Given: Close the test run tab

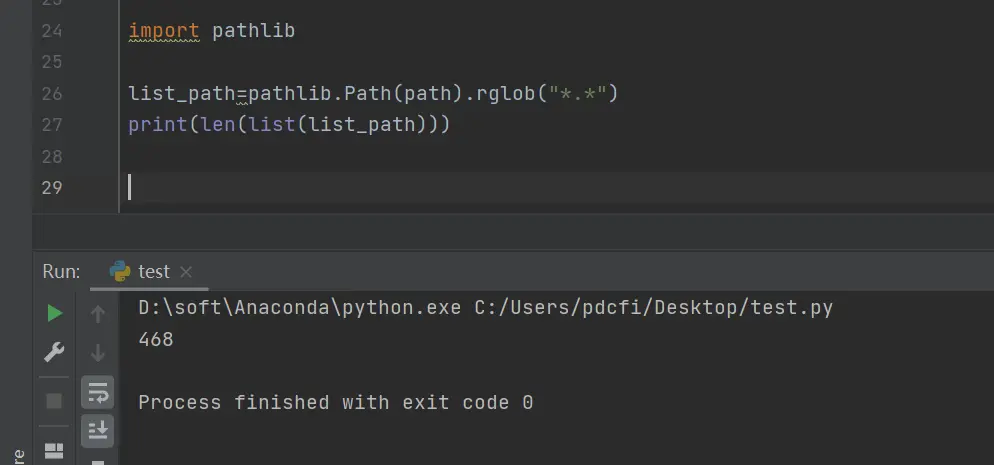Looking at the screenshot, I should [186, 272].
